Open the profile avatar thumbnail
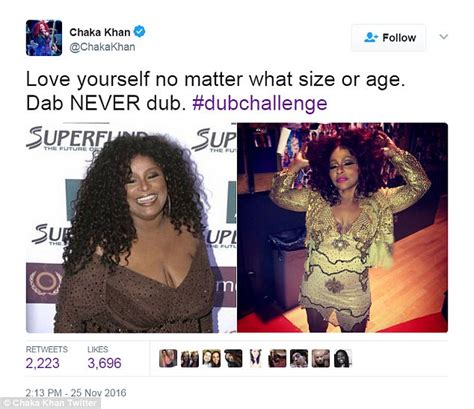Viewport: 474px width, 409px height. [44, 38]
